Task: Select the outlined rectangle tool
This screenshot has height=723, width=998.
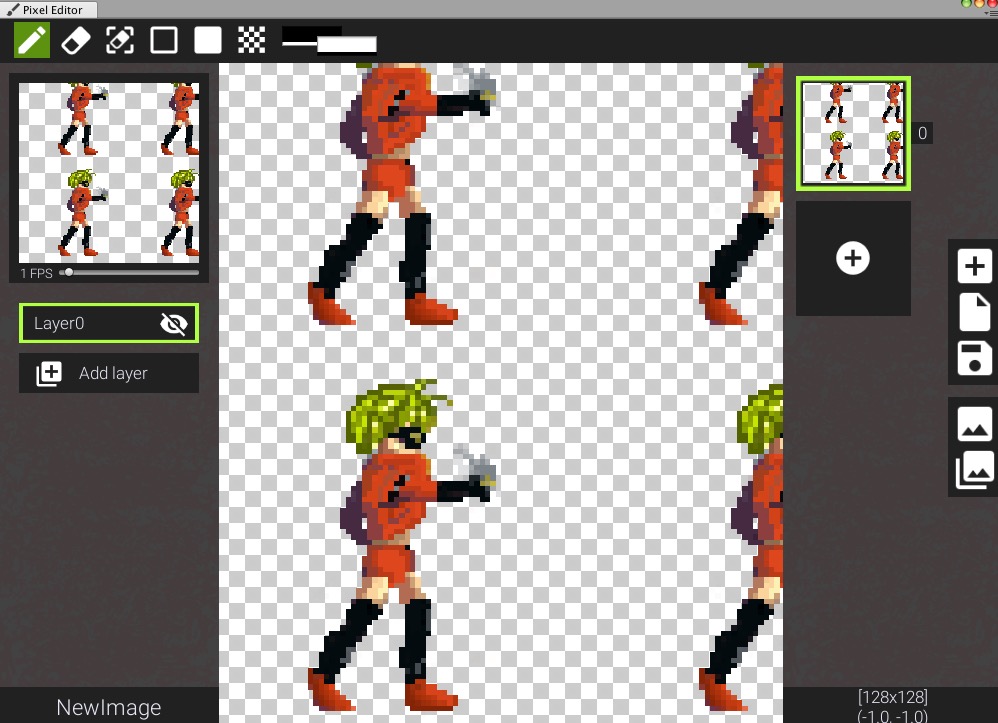Action: pyautogui.click(x=164, y=40)
